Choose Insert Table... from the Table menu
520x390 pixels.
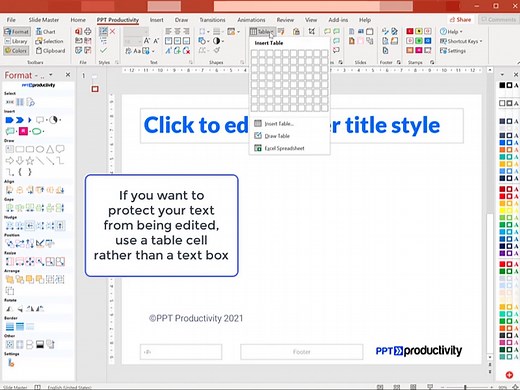click(289, 124)
